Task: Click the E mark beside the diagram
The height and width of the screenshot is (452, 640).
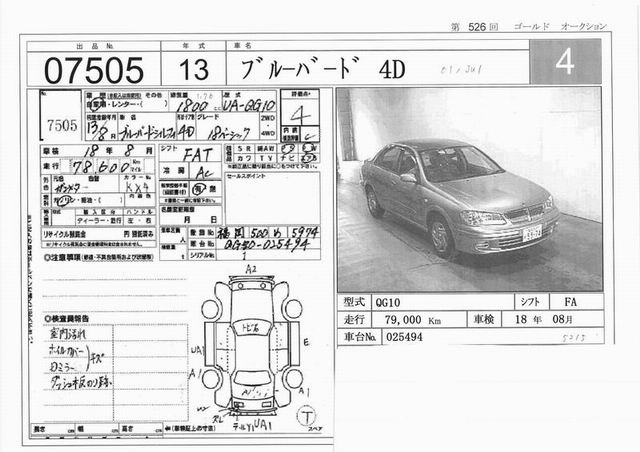Action: [x=306, y=342]
